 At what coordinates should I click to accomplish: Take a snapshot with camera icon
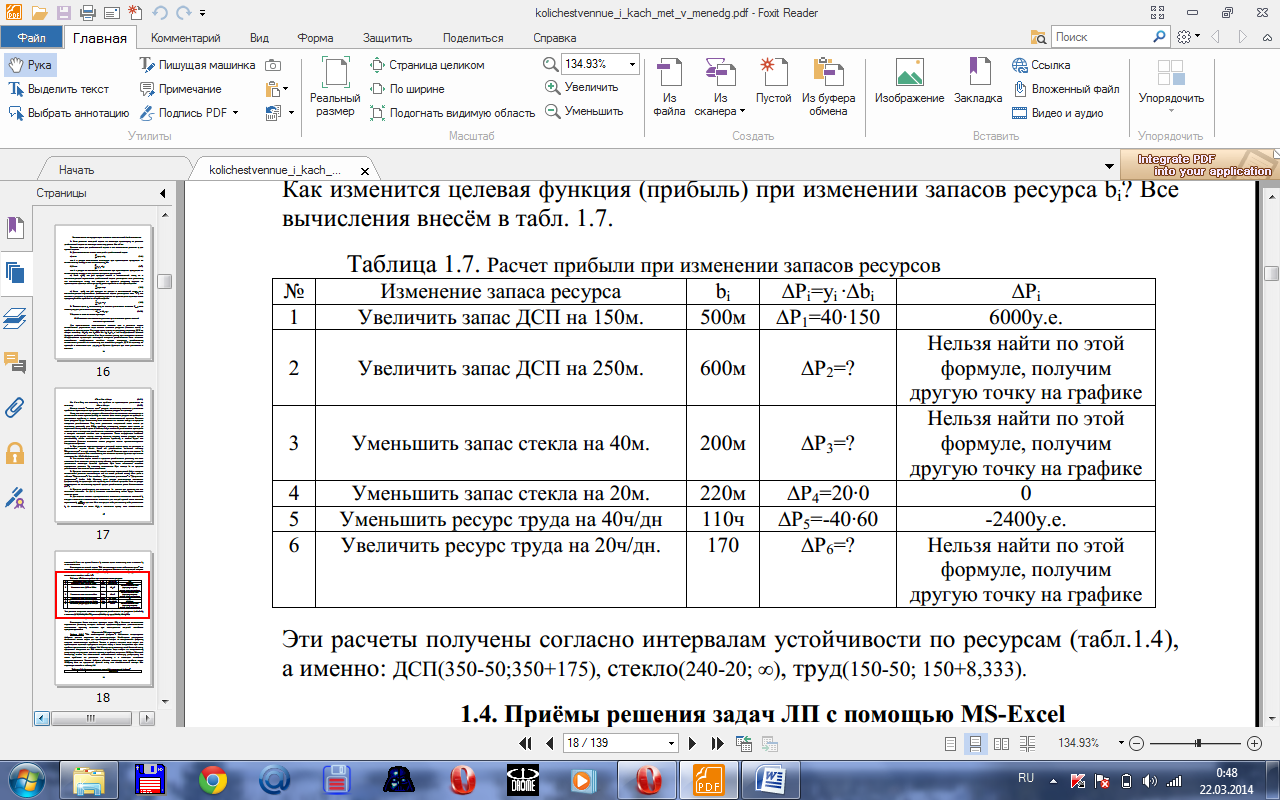coord(273,64)
